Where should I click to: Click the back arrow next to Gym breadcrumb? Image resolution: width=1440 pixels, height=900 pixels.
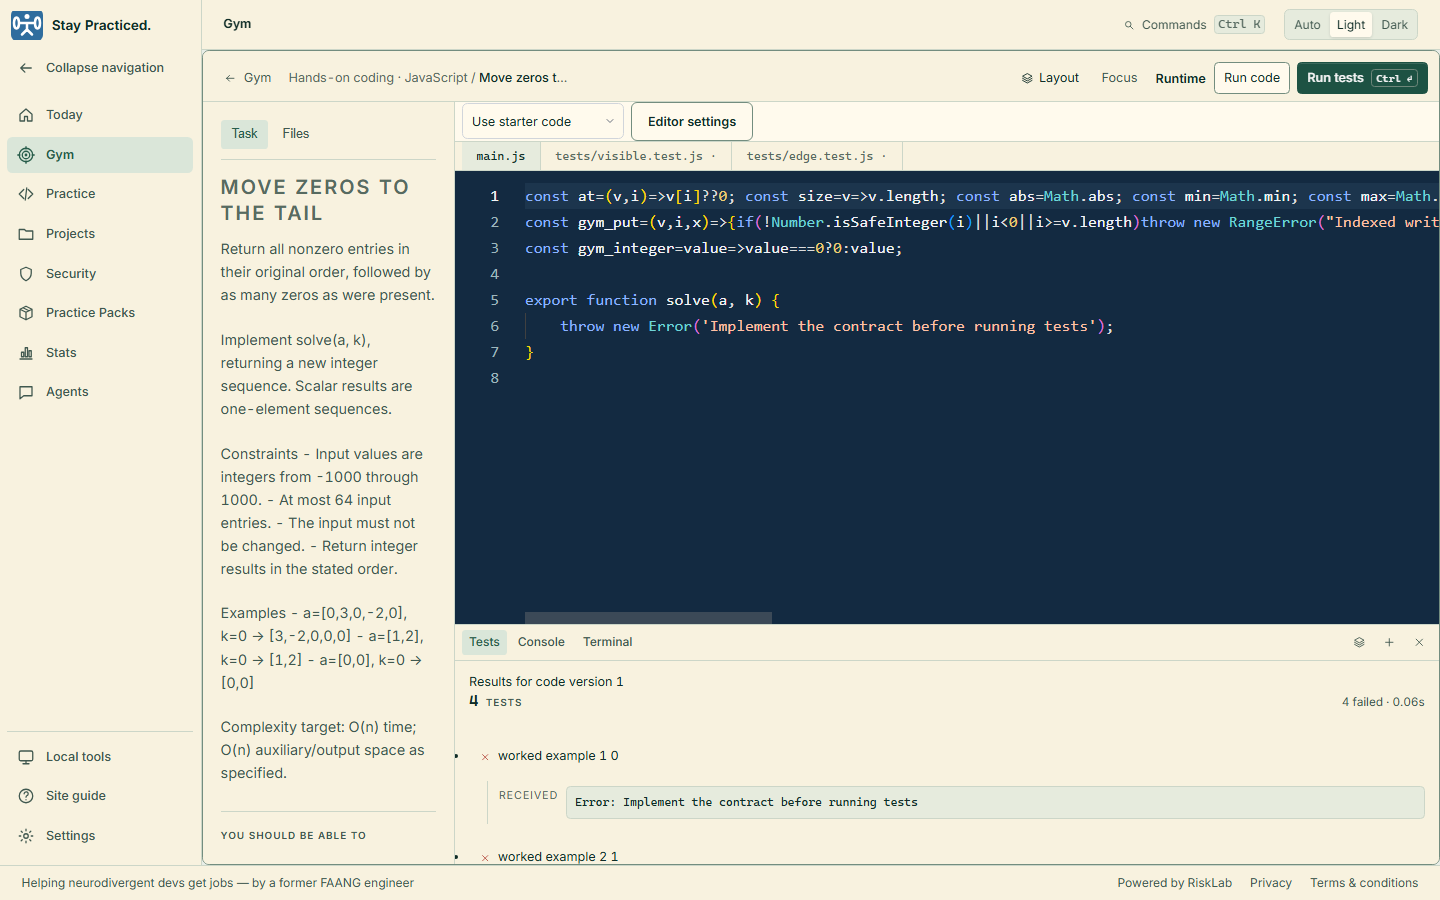click(230, 78)
